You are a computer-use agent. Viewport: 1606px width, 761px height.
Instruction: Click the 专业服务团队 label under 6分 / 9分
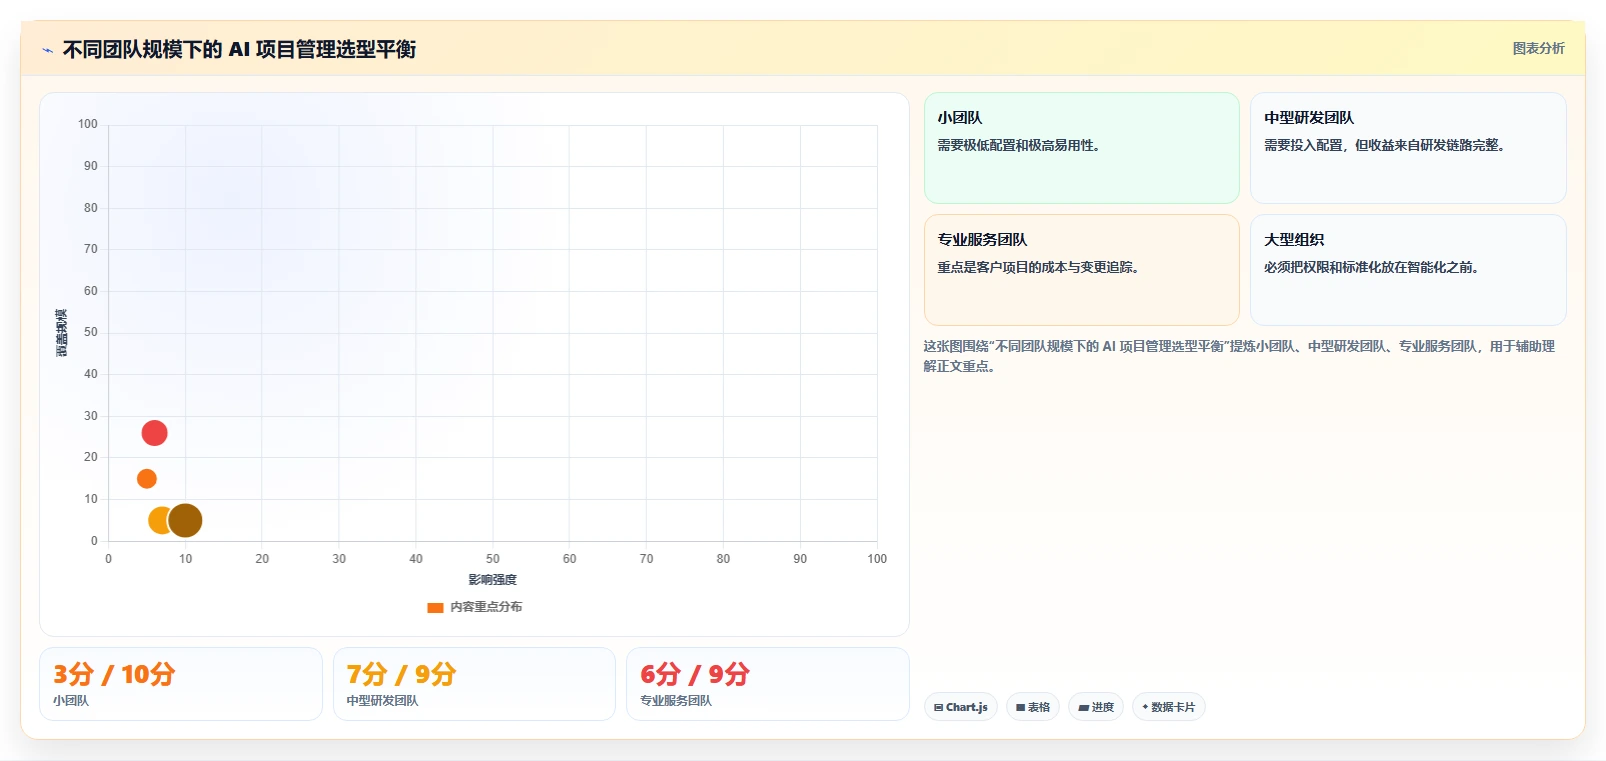tap(676, 701)
